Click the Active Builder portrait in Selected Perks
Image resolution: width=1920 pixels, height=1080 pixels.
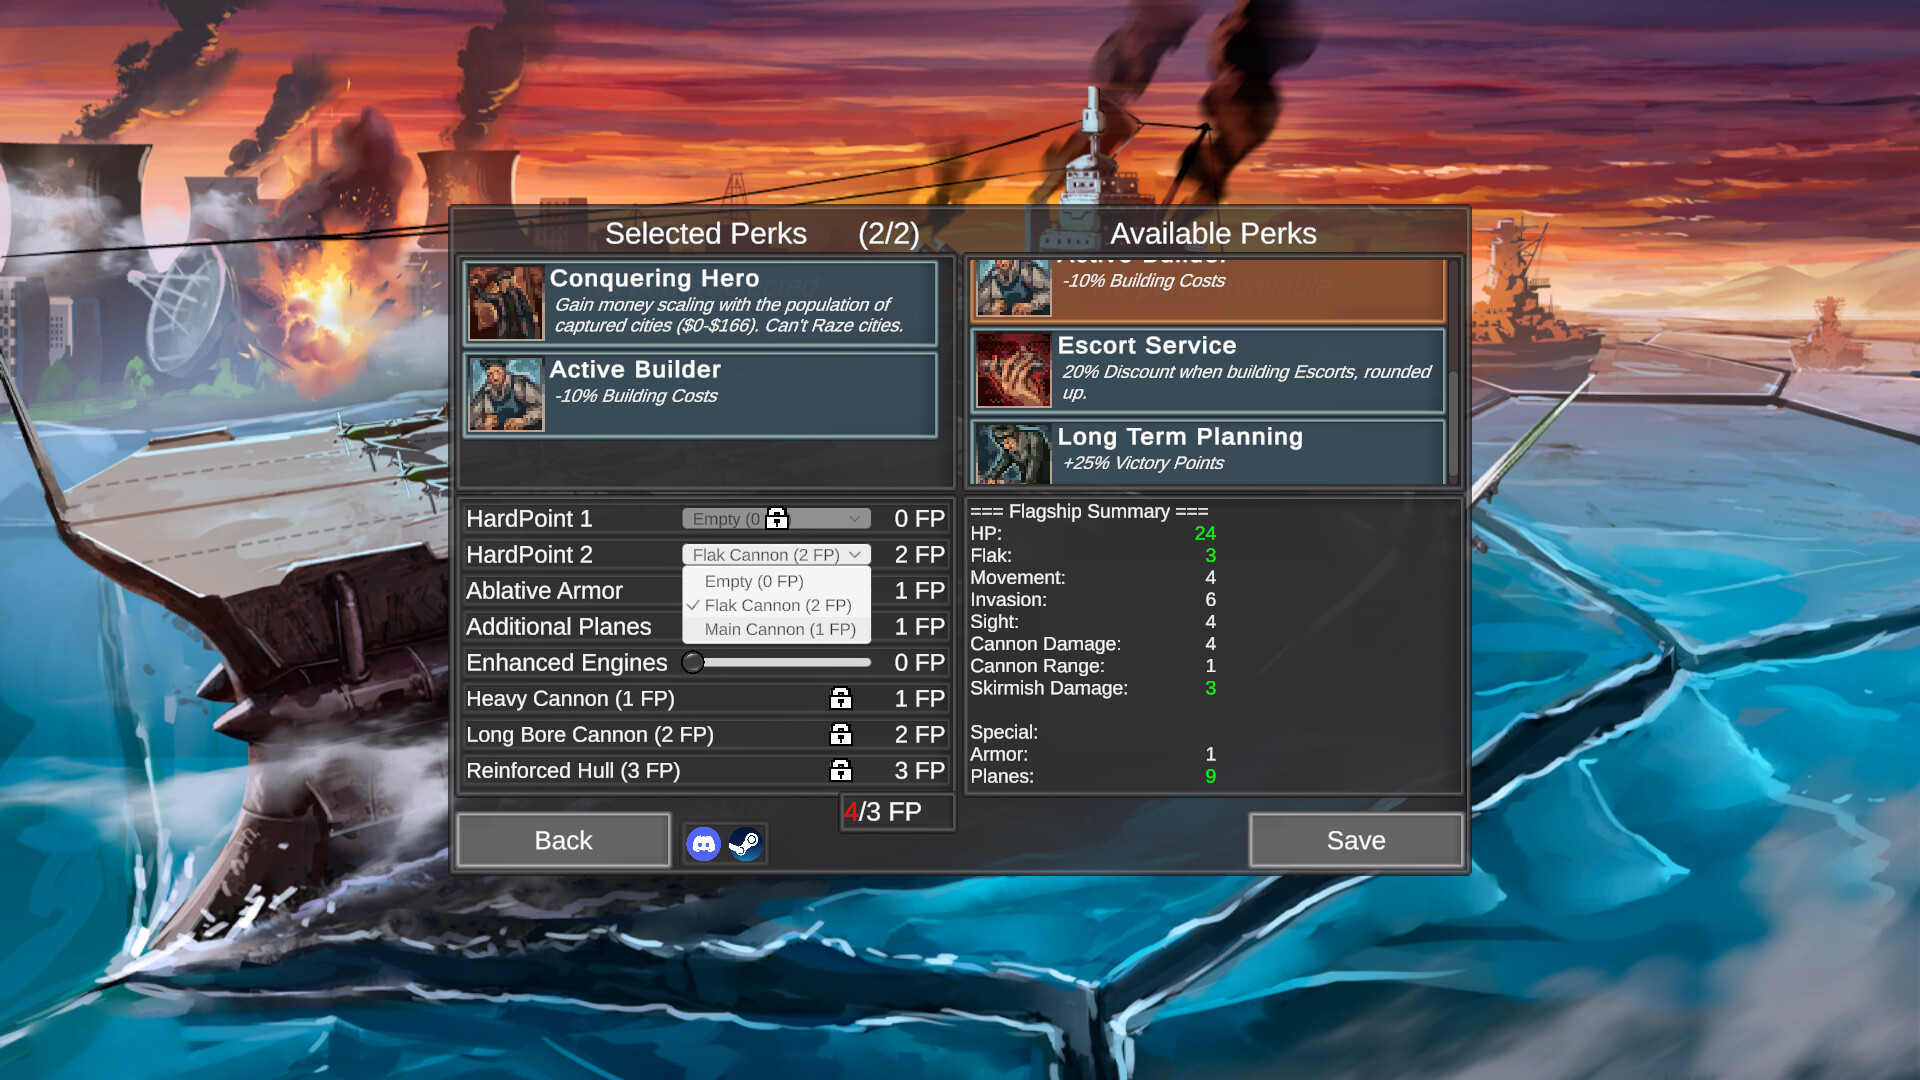(506, 394)
